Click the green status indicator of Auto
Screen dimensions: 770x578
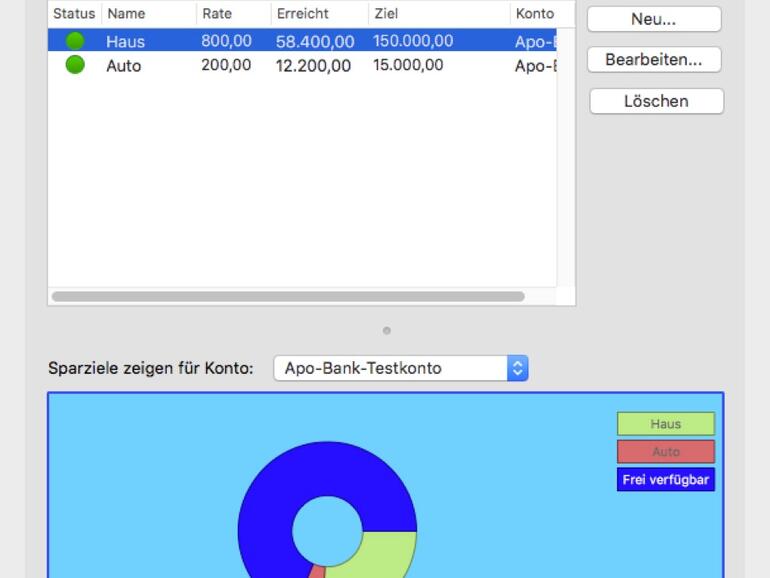pyautogui.click(x=75, y=64)
